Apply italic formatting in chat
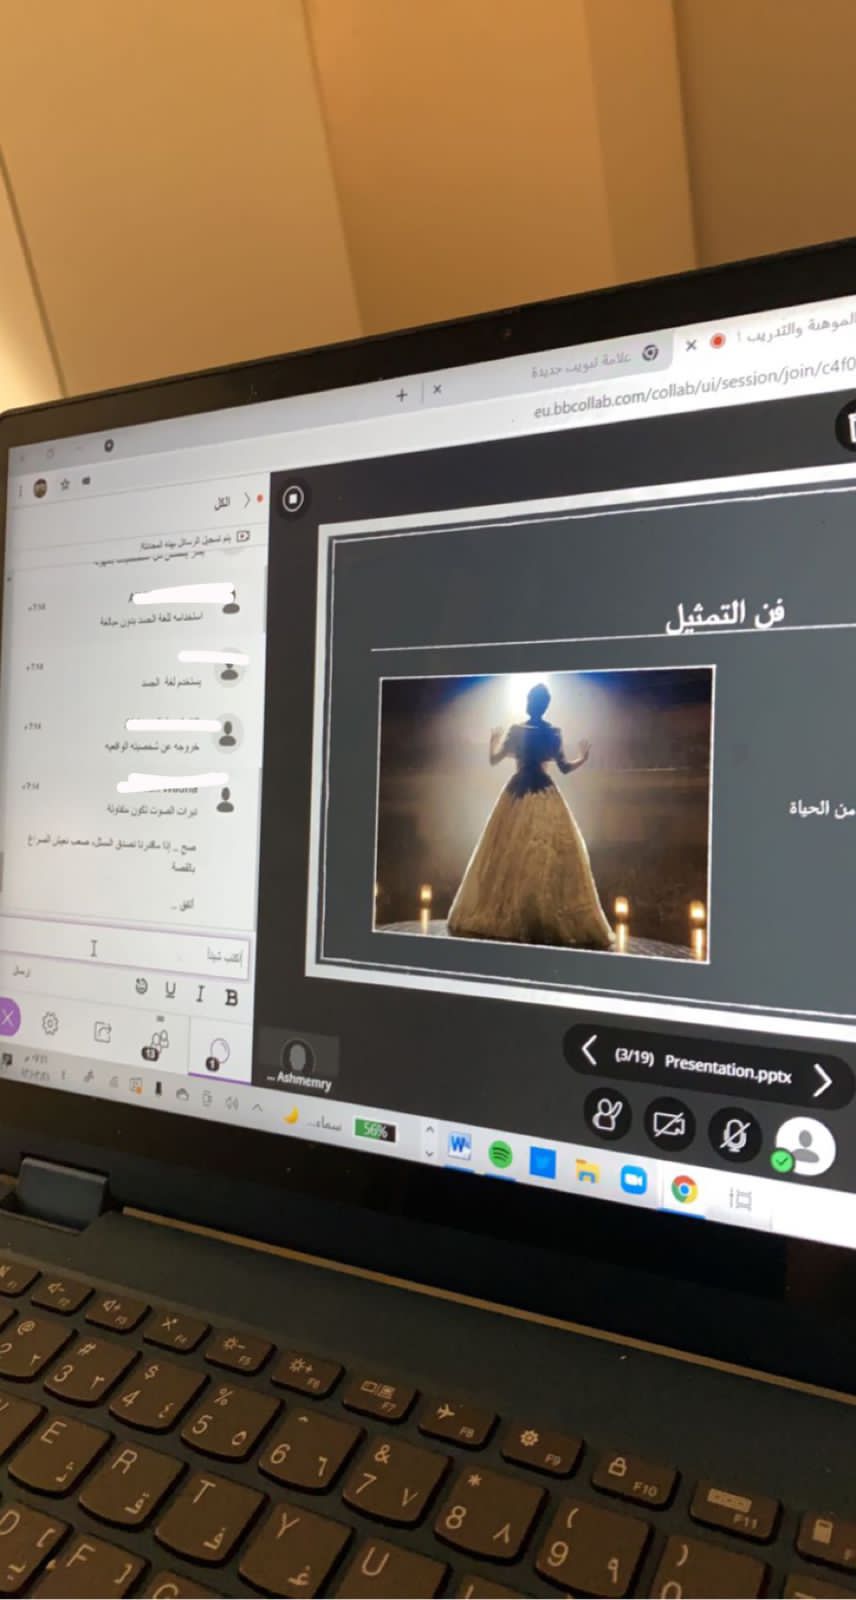 pos(200,993)
